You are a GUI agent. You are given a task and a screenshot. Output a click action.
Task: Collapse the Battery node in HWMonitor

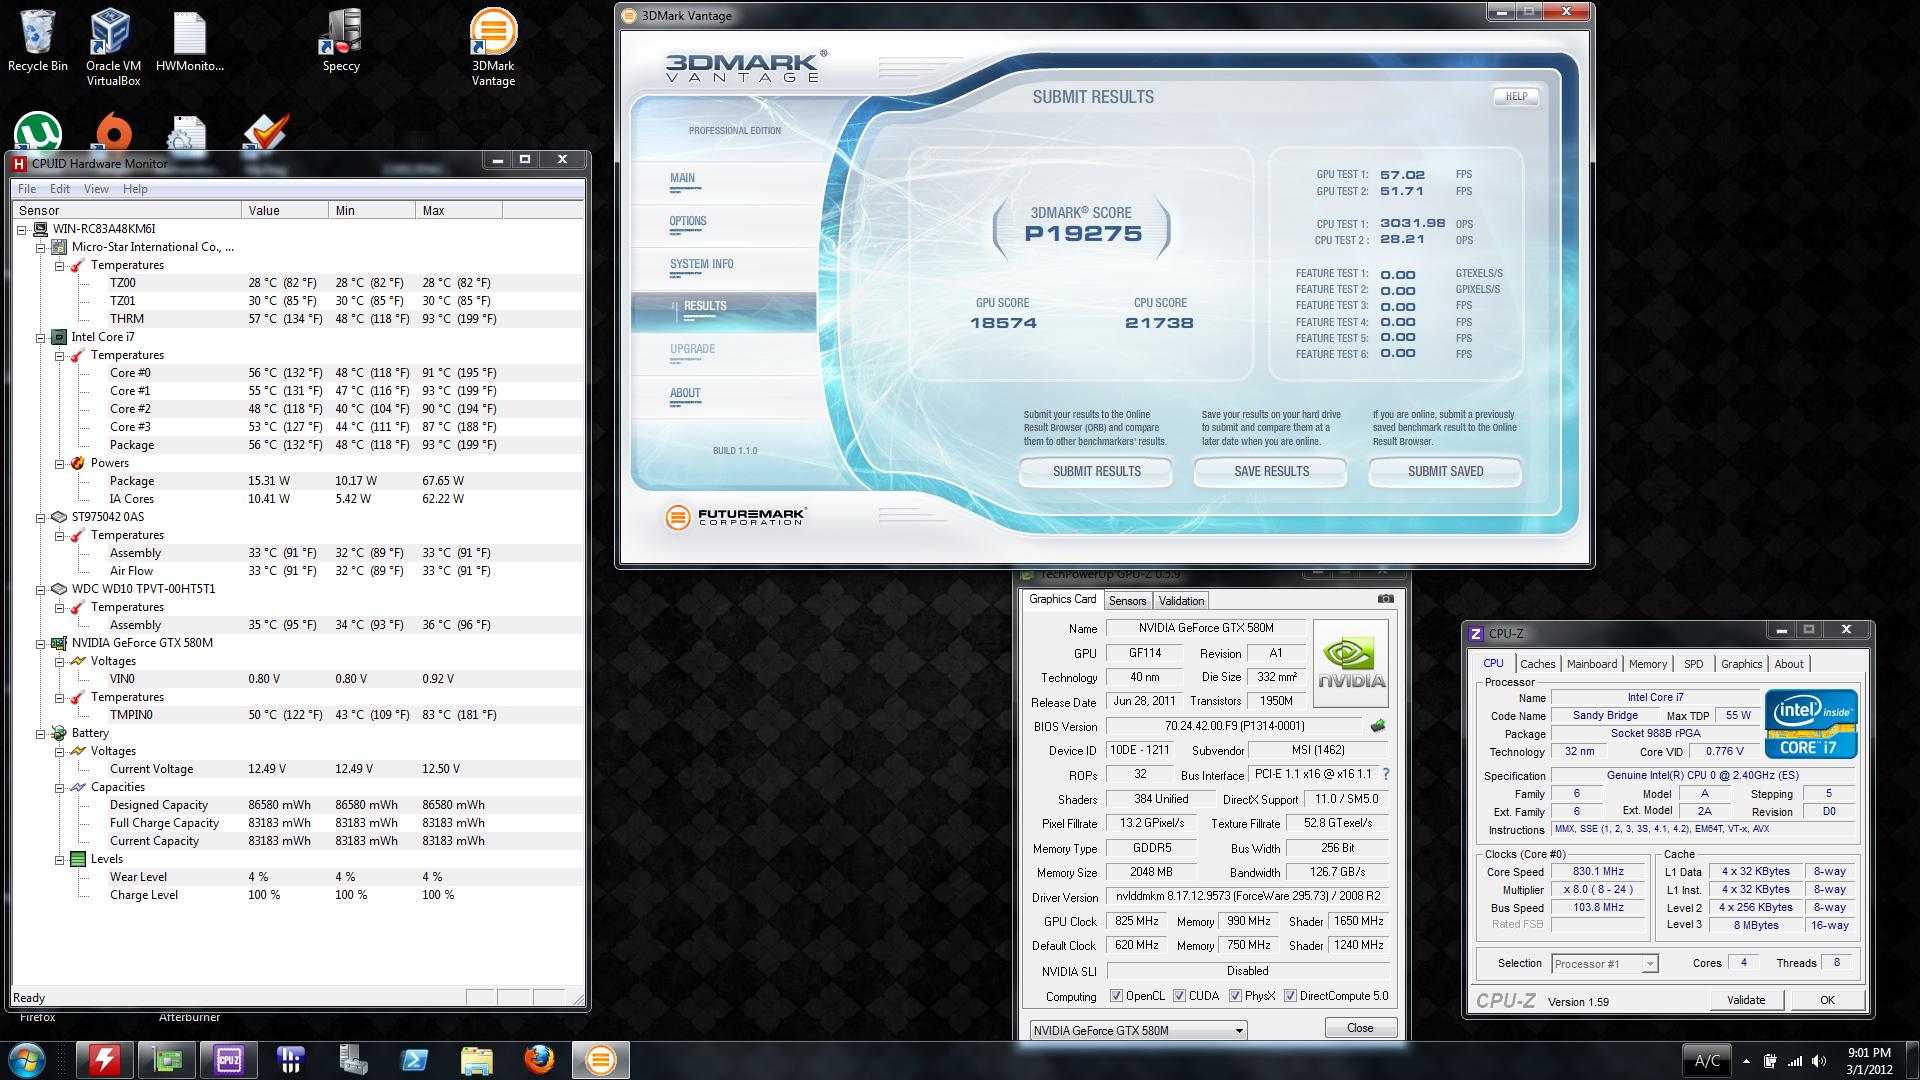tap(41, 733)
